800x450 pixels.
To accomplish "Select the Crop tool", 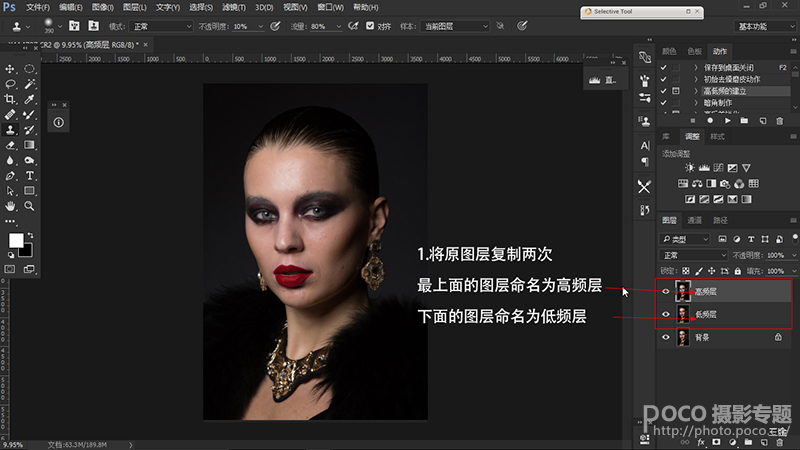I will 10,99.
